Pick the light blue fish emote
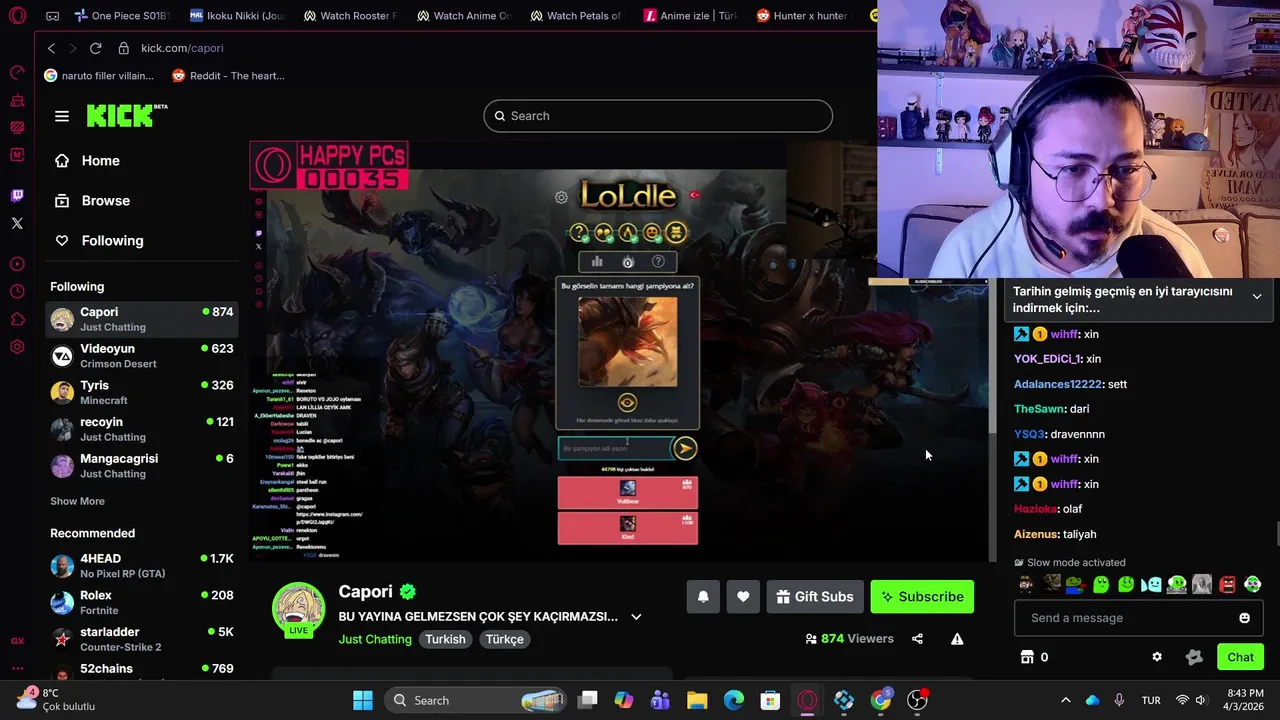 pos(1151,584)
